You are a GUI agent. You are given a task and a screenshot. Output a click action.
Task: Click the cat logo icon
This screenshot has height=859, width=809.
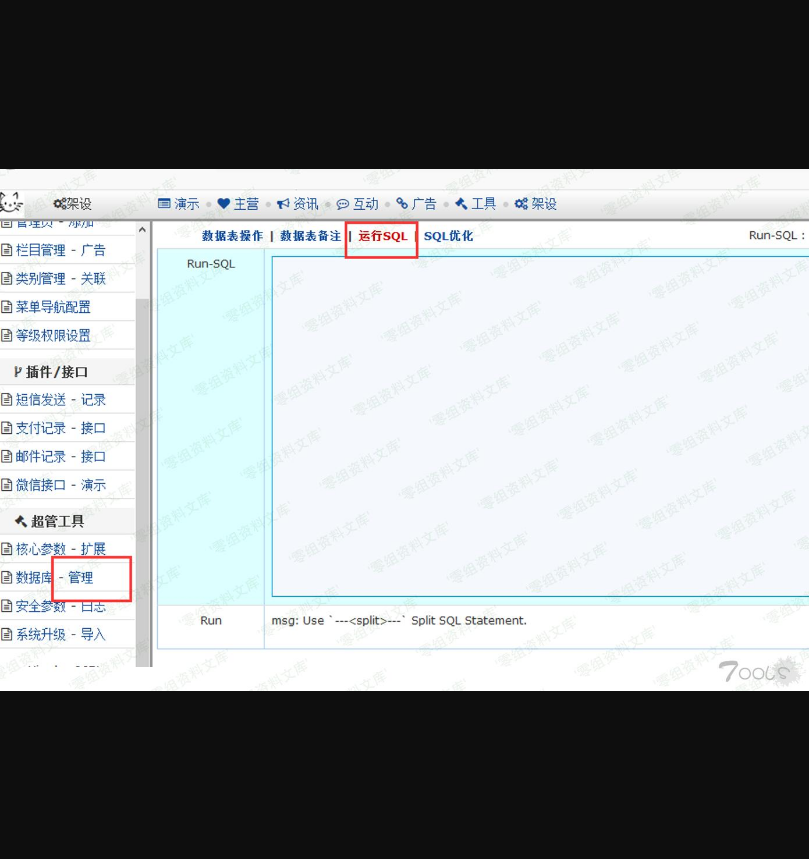10,202
